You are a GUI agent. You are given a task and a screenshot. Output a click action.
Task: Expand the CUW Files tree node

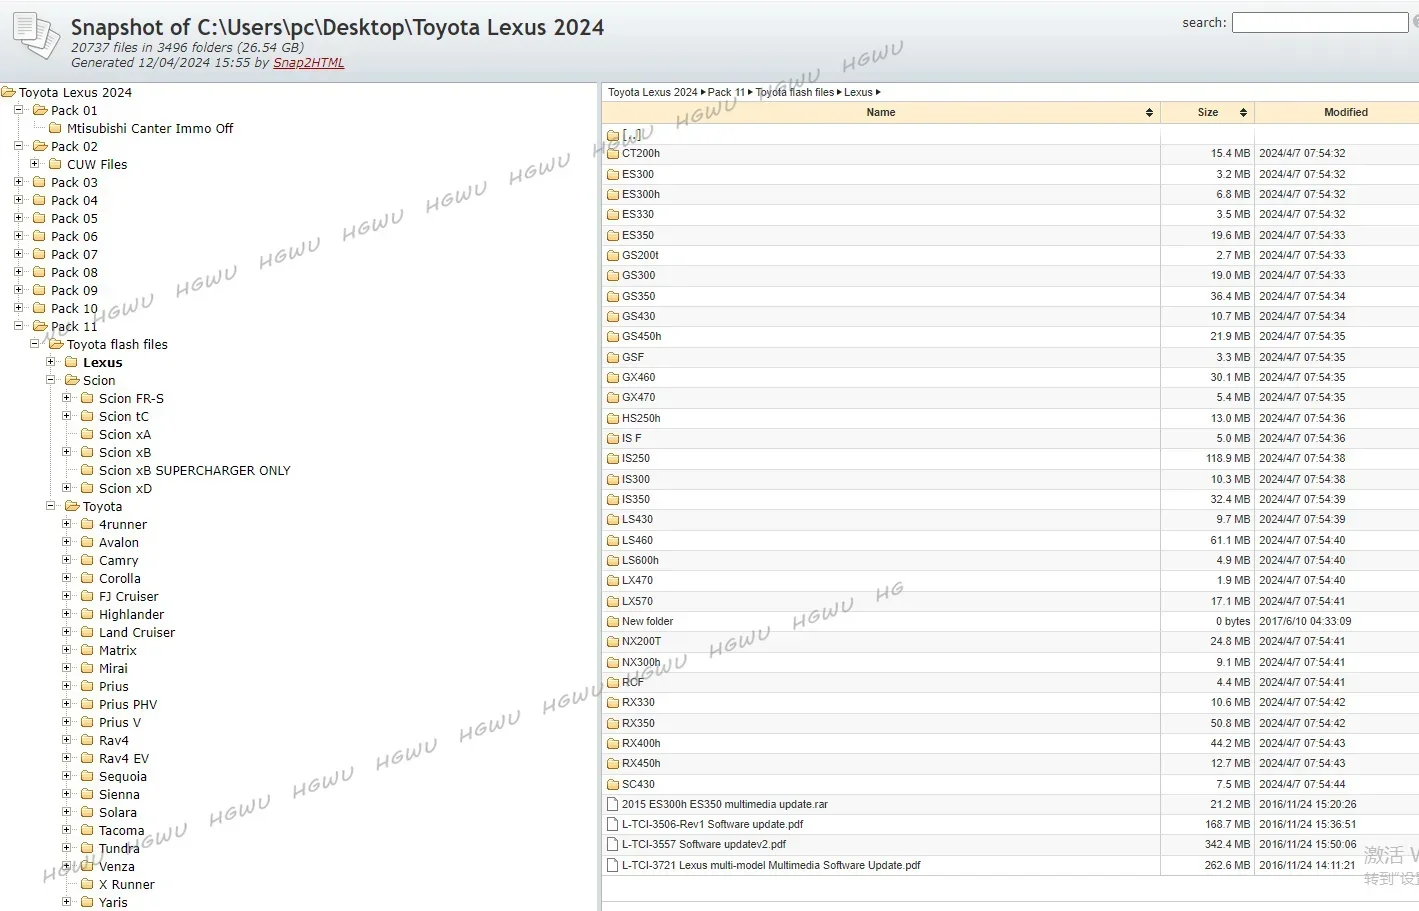pos(34,163)
